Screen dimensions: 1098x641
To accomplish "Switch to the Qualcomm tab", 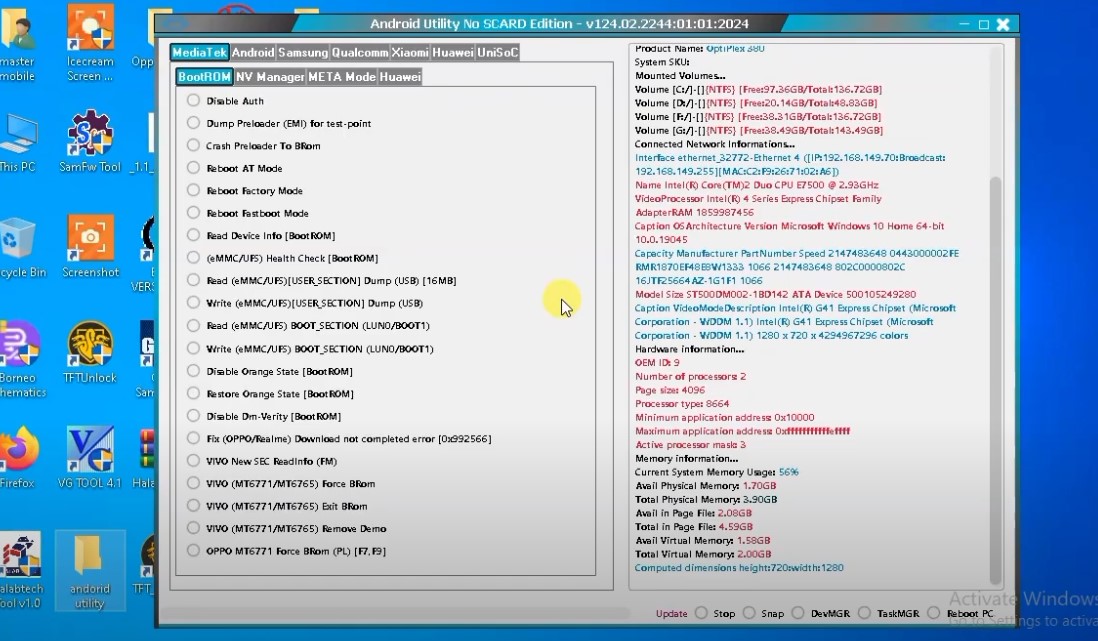I will 360,52.
